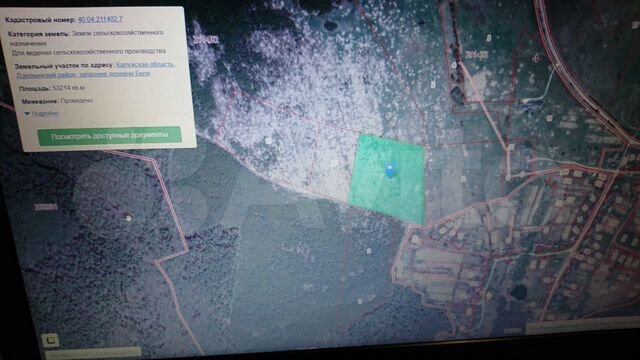The height and width of the screenshot is (360, 640).
Task: Click the triangle arrow beside Подробнее
Action: pos(27,114)
